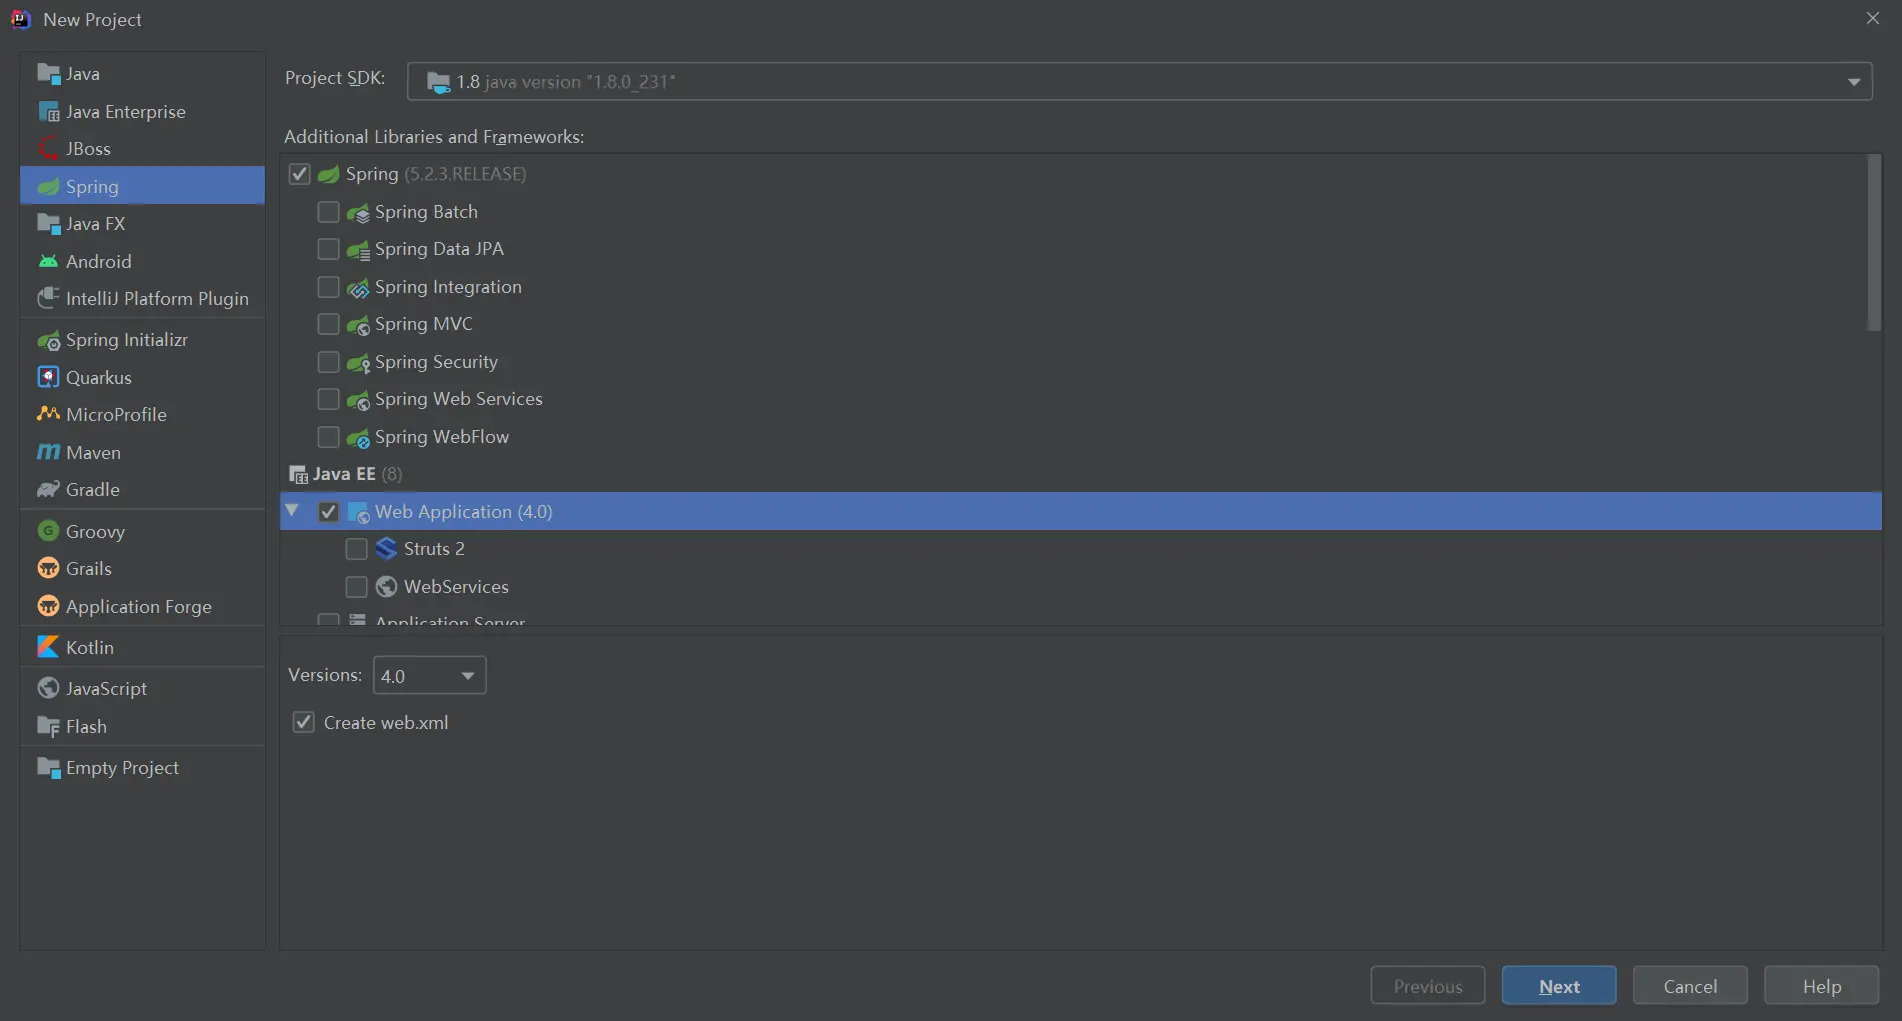Click the JavaScript globe icon
1902x1021 pixels.
point(48,689)
